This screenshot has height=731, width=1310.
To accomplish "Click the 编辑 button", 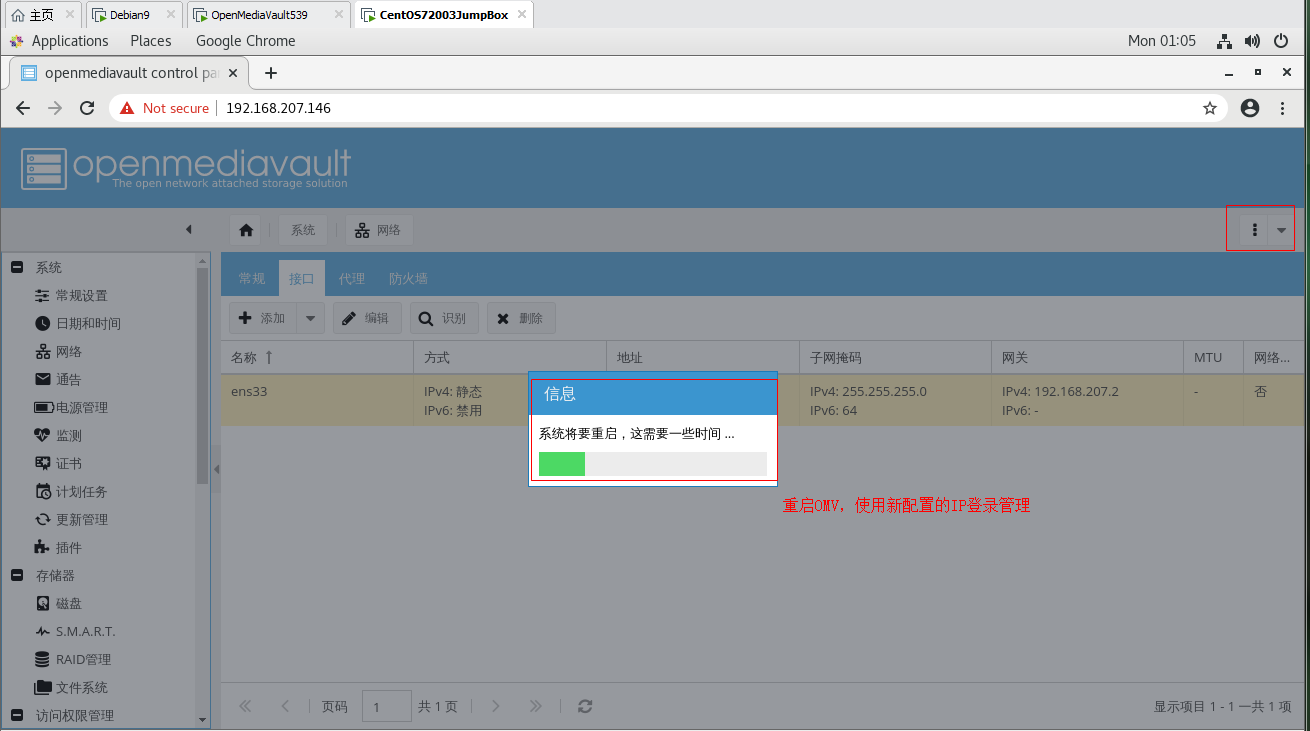I will click(367, 318).
